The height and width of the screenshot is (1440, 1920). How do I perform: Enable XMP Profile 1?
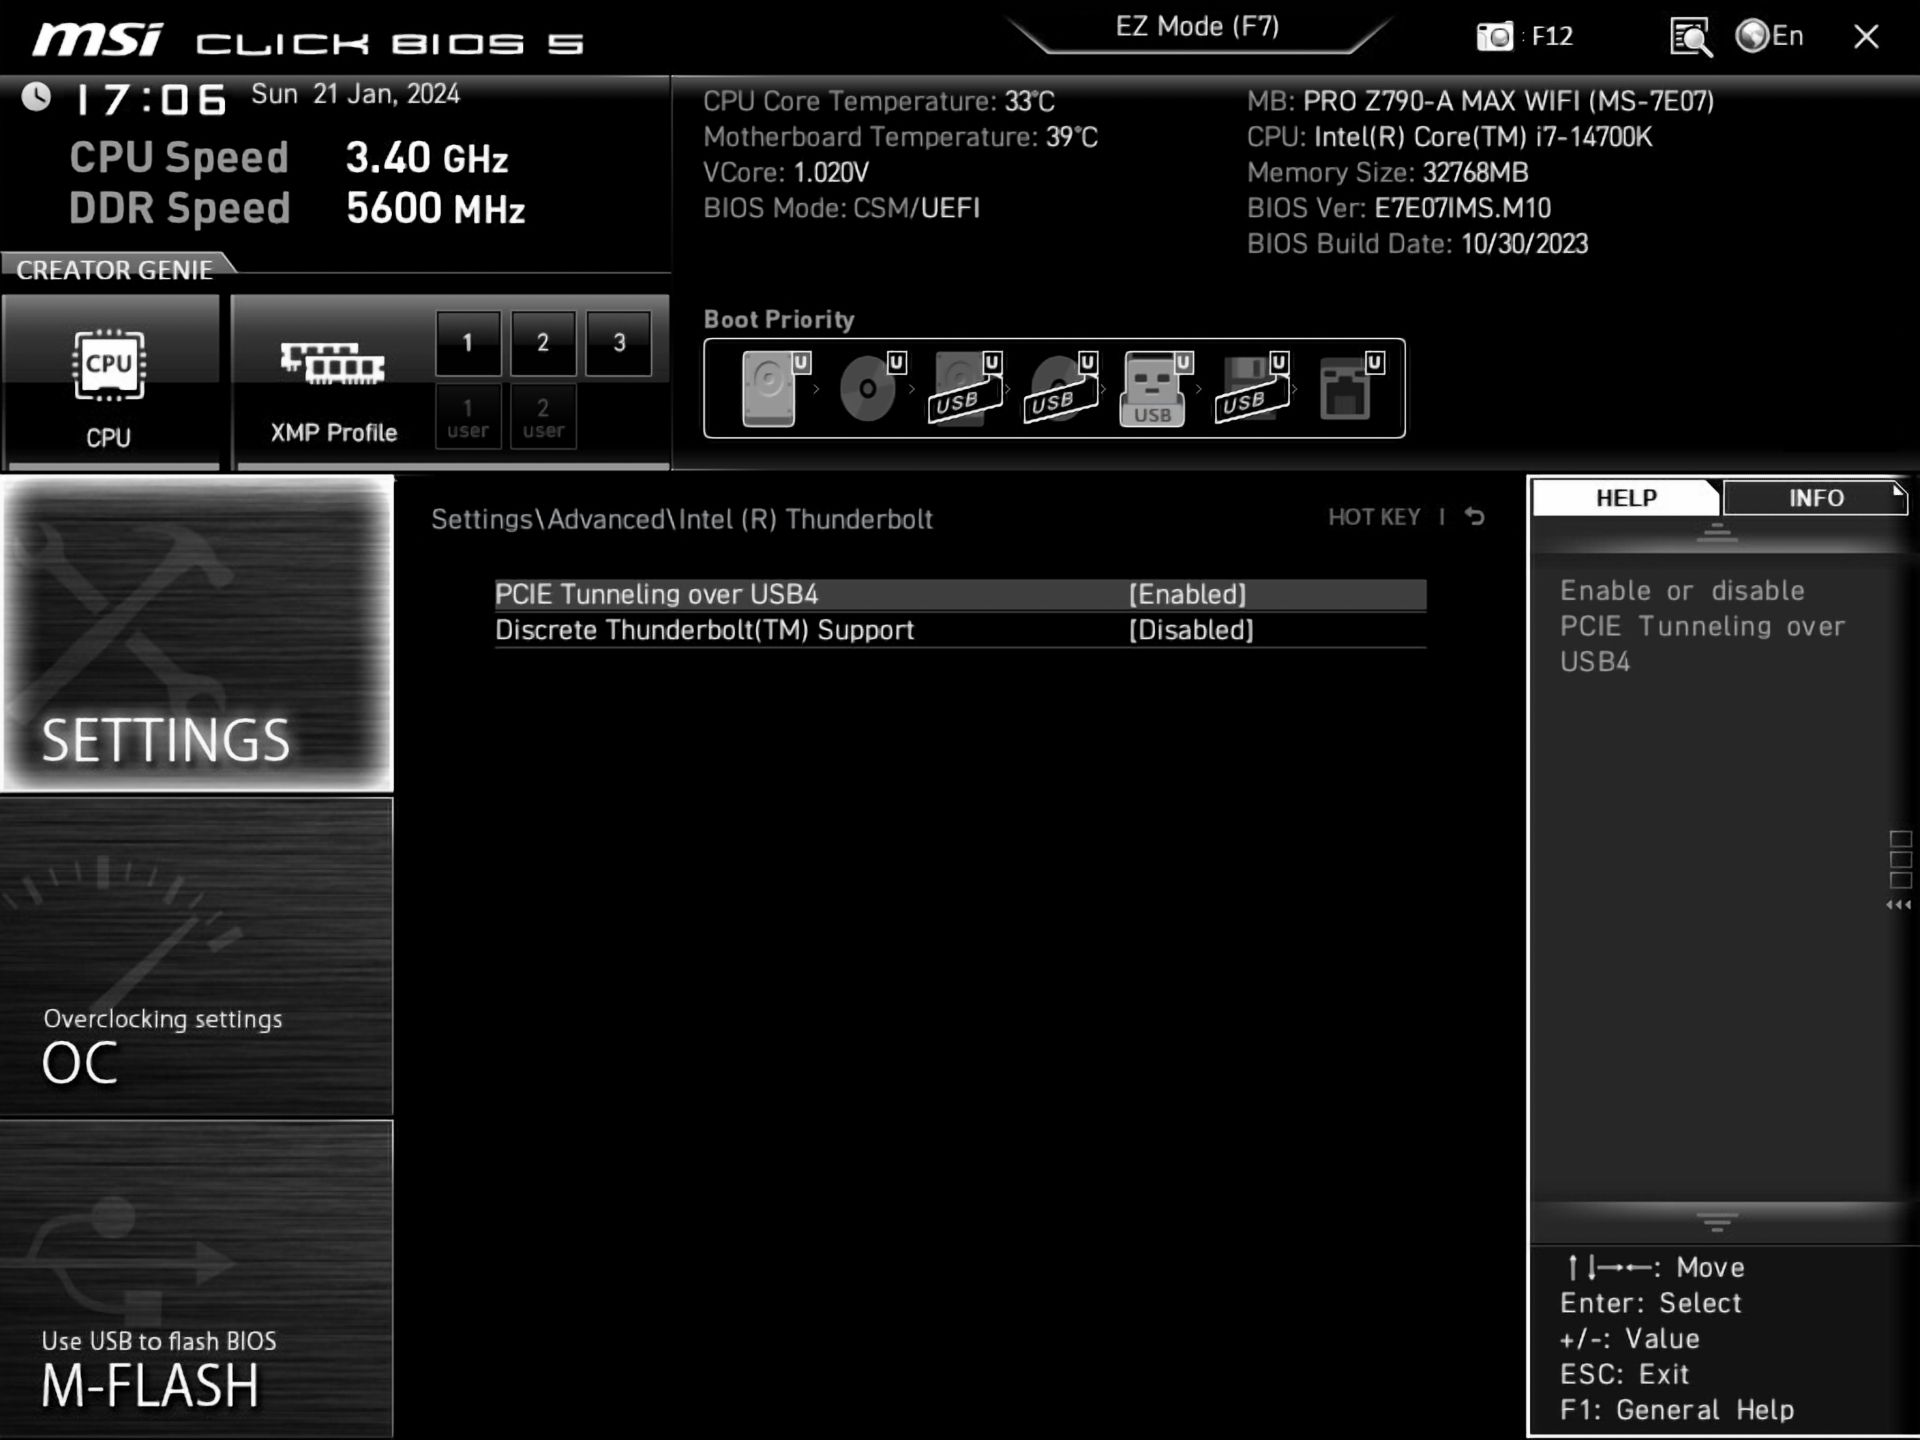467,343
